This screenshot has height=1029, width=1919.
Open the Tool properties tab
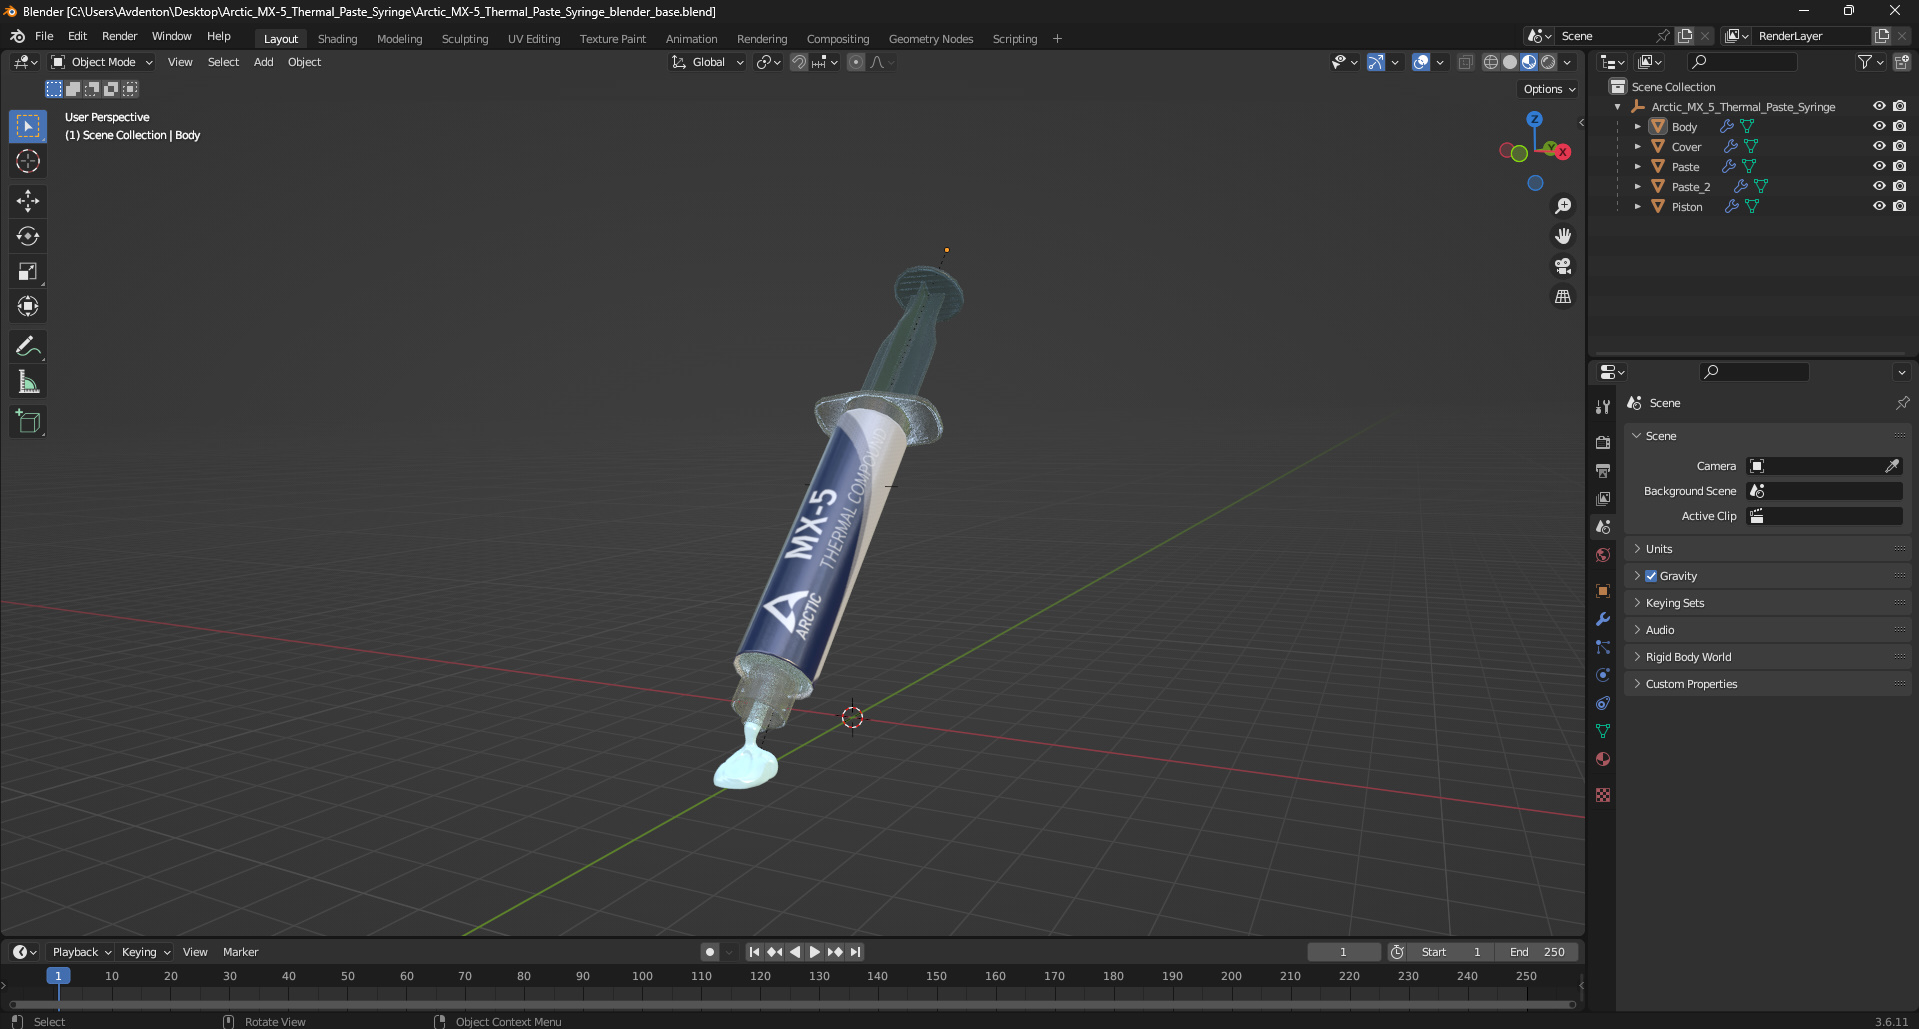1603,407
